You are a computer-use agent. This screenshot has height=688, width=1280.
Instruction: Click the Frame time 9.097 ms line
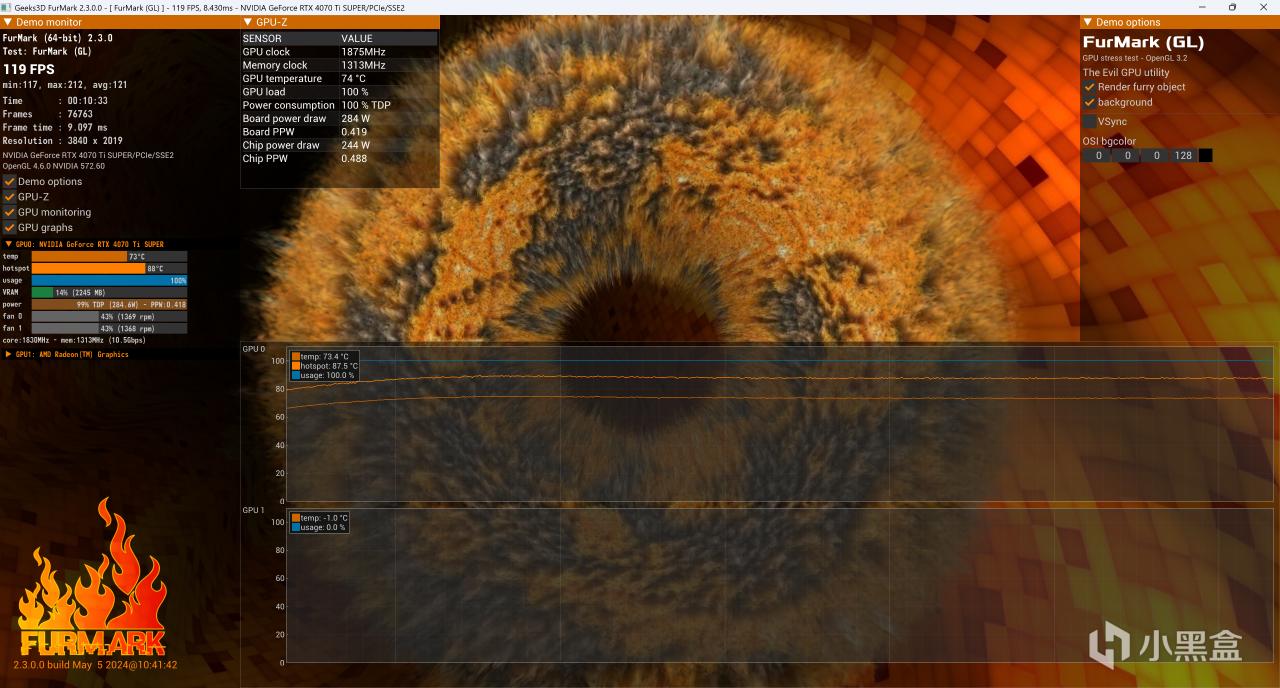[55, 127]
